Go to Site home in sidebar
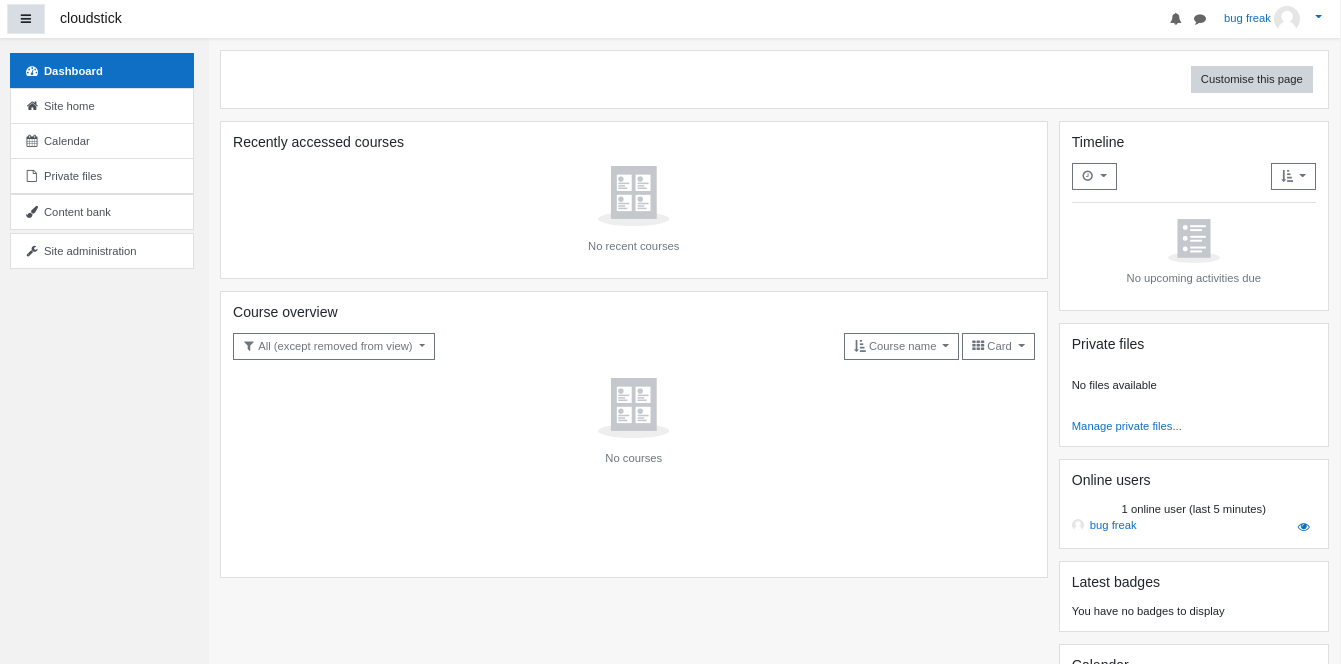The image size is (1341, 664). 102,106
